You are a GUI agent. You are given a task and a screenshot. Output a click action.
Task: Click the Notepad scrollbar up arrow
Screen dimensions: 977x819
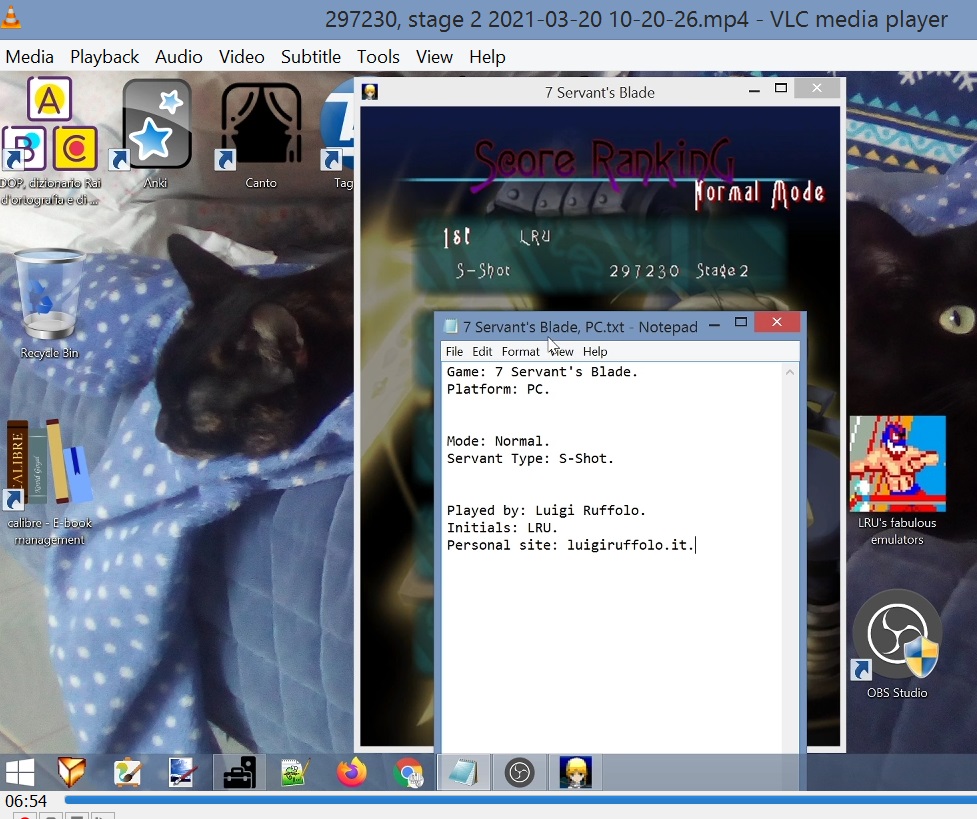790,373
